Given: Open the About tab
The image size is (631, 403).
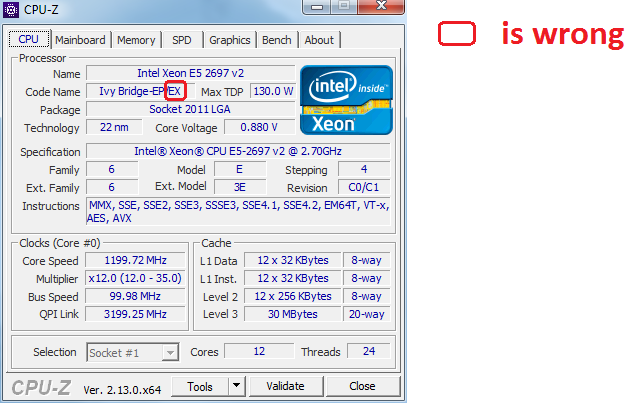Looking at the screenshot, I should click(x=319, y=40).
